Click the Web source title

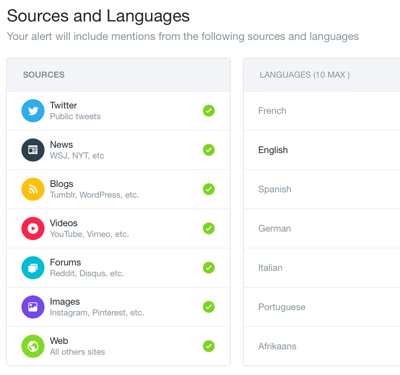[59, 341]
